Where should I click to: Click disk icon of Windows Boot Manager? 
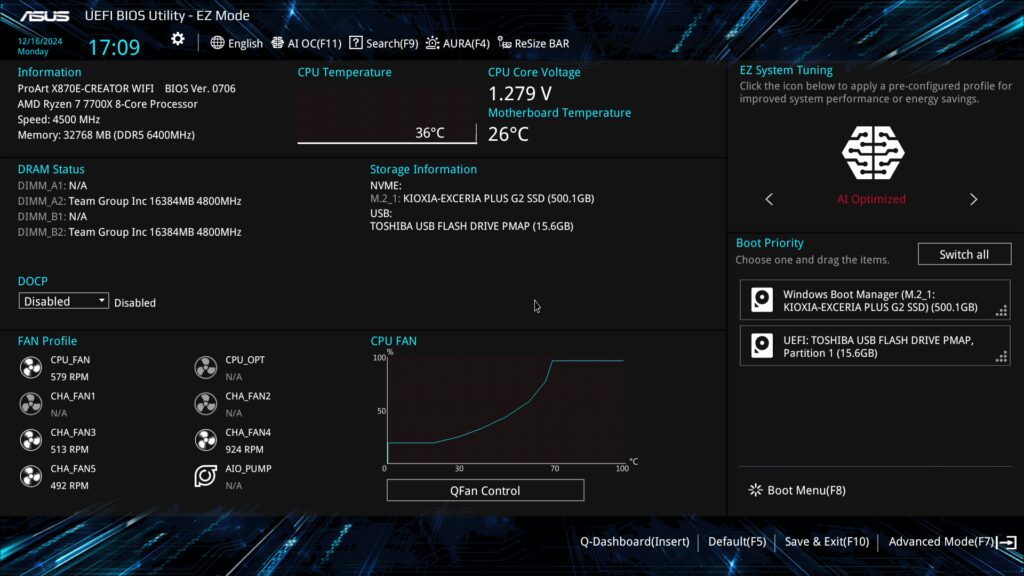point(761,300)
